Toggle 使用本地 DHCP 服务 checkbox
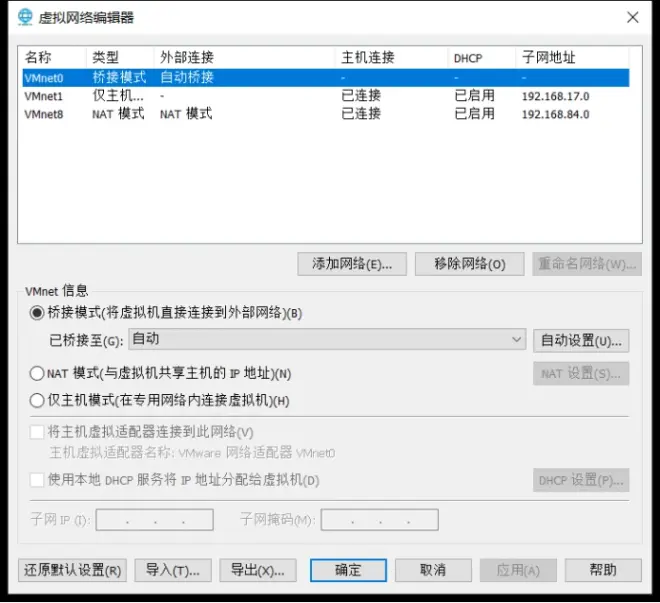Viewport: 660px width, 603px height. pyautogui.click(x=37, y=480)
